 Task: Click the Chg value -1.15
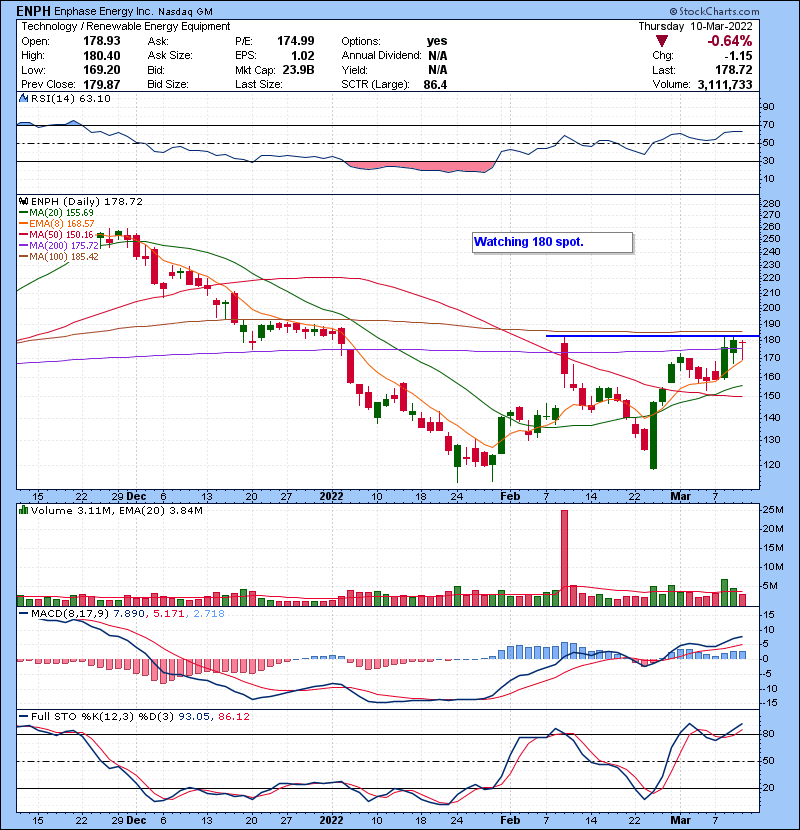[x=738, y=56]
